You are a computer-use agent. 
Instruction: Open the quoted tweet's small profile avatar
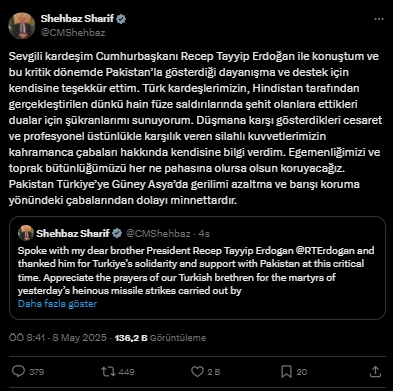point(26,233)
